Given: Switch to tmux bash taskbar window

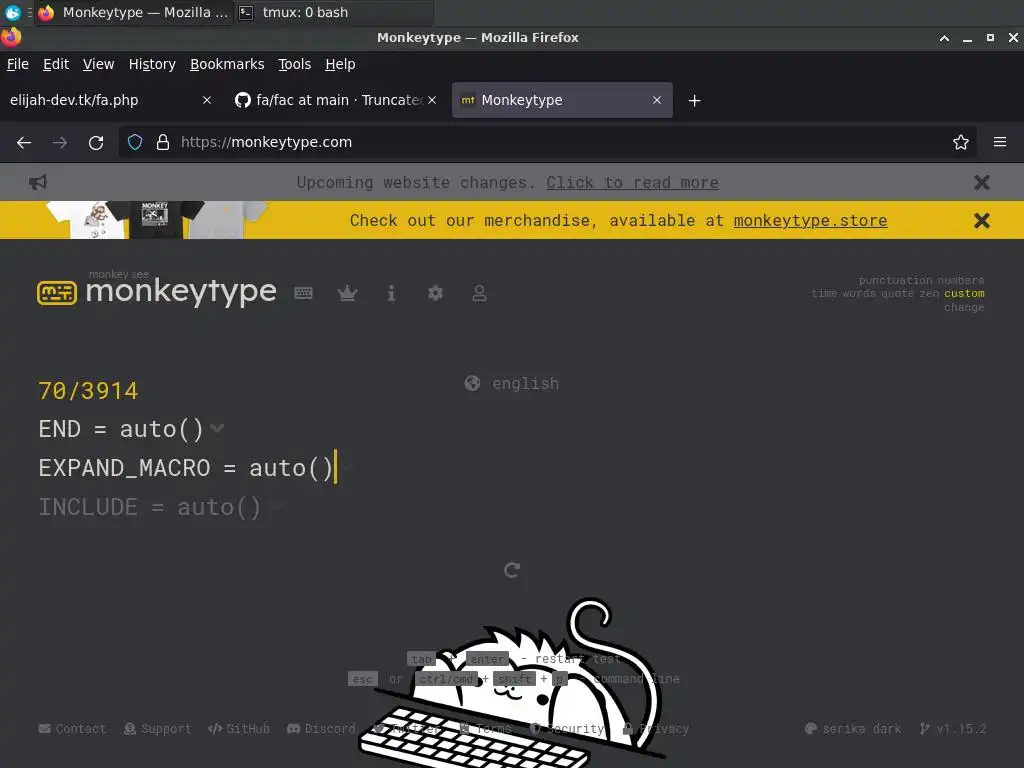Looking at the screenshot, I should tap(332, 12).
